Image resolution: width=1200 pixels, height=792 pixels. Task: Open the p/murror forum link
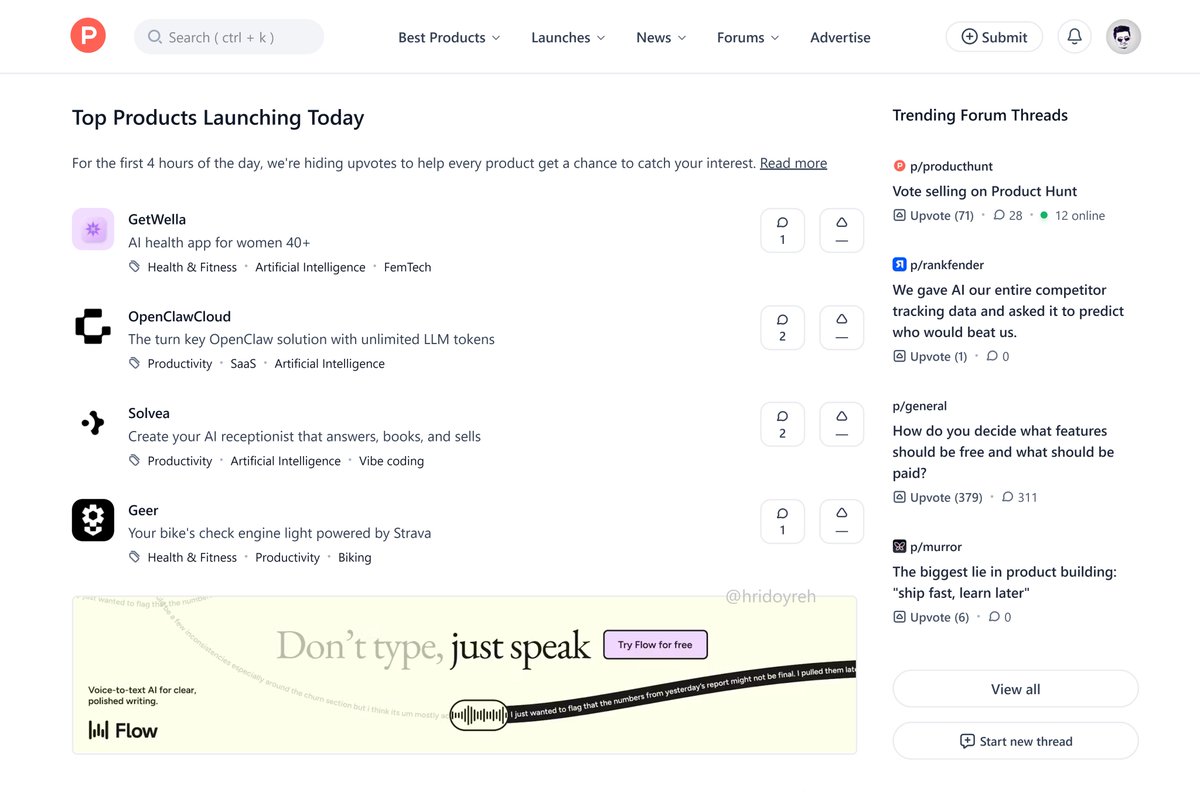936,547
